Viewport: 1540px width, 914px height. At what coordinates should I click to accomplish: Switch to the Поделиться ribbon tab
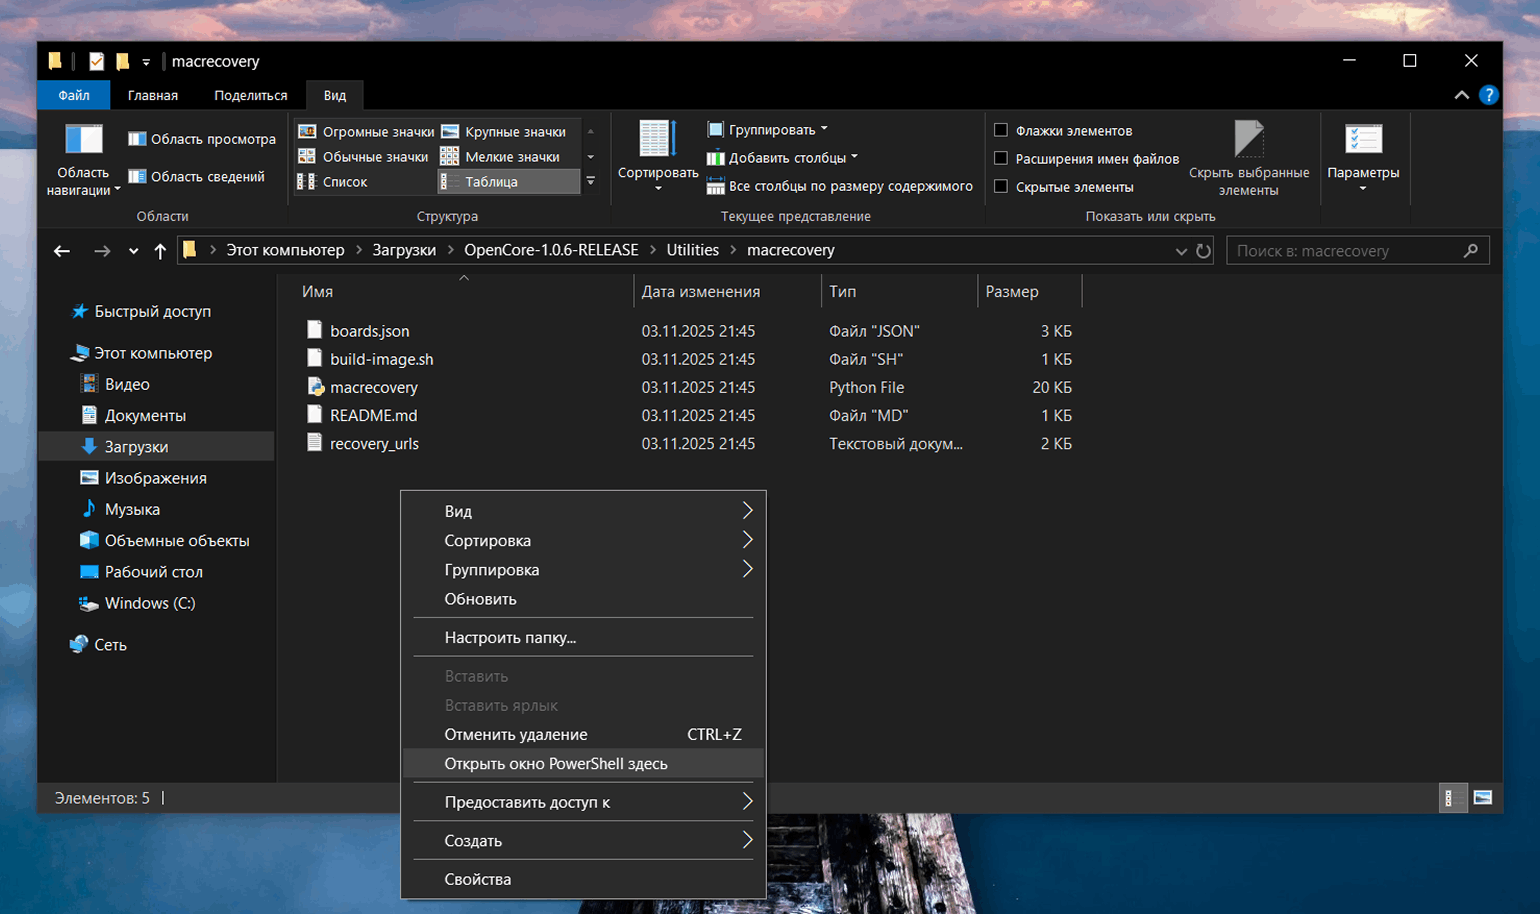(x=251, y=95)
